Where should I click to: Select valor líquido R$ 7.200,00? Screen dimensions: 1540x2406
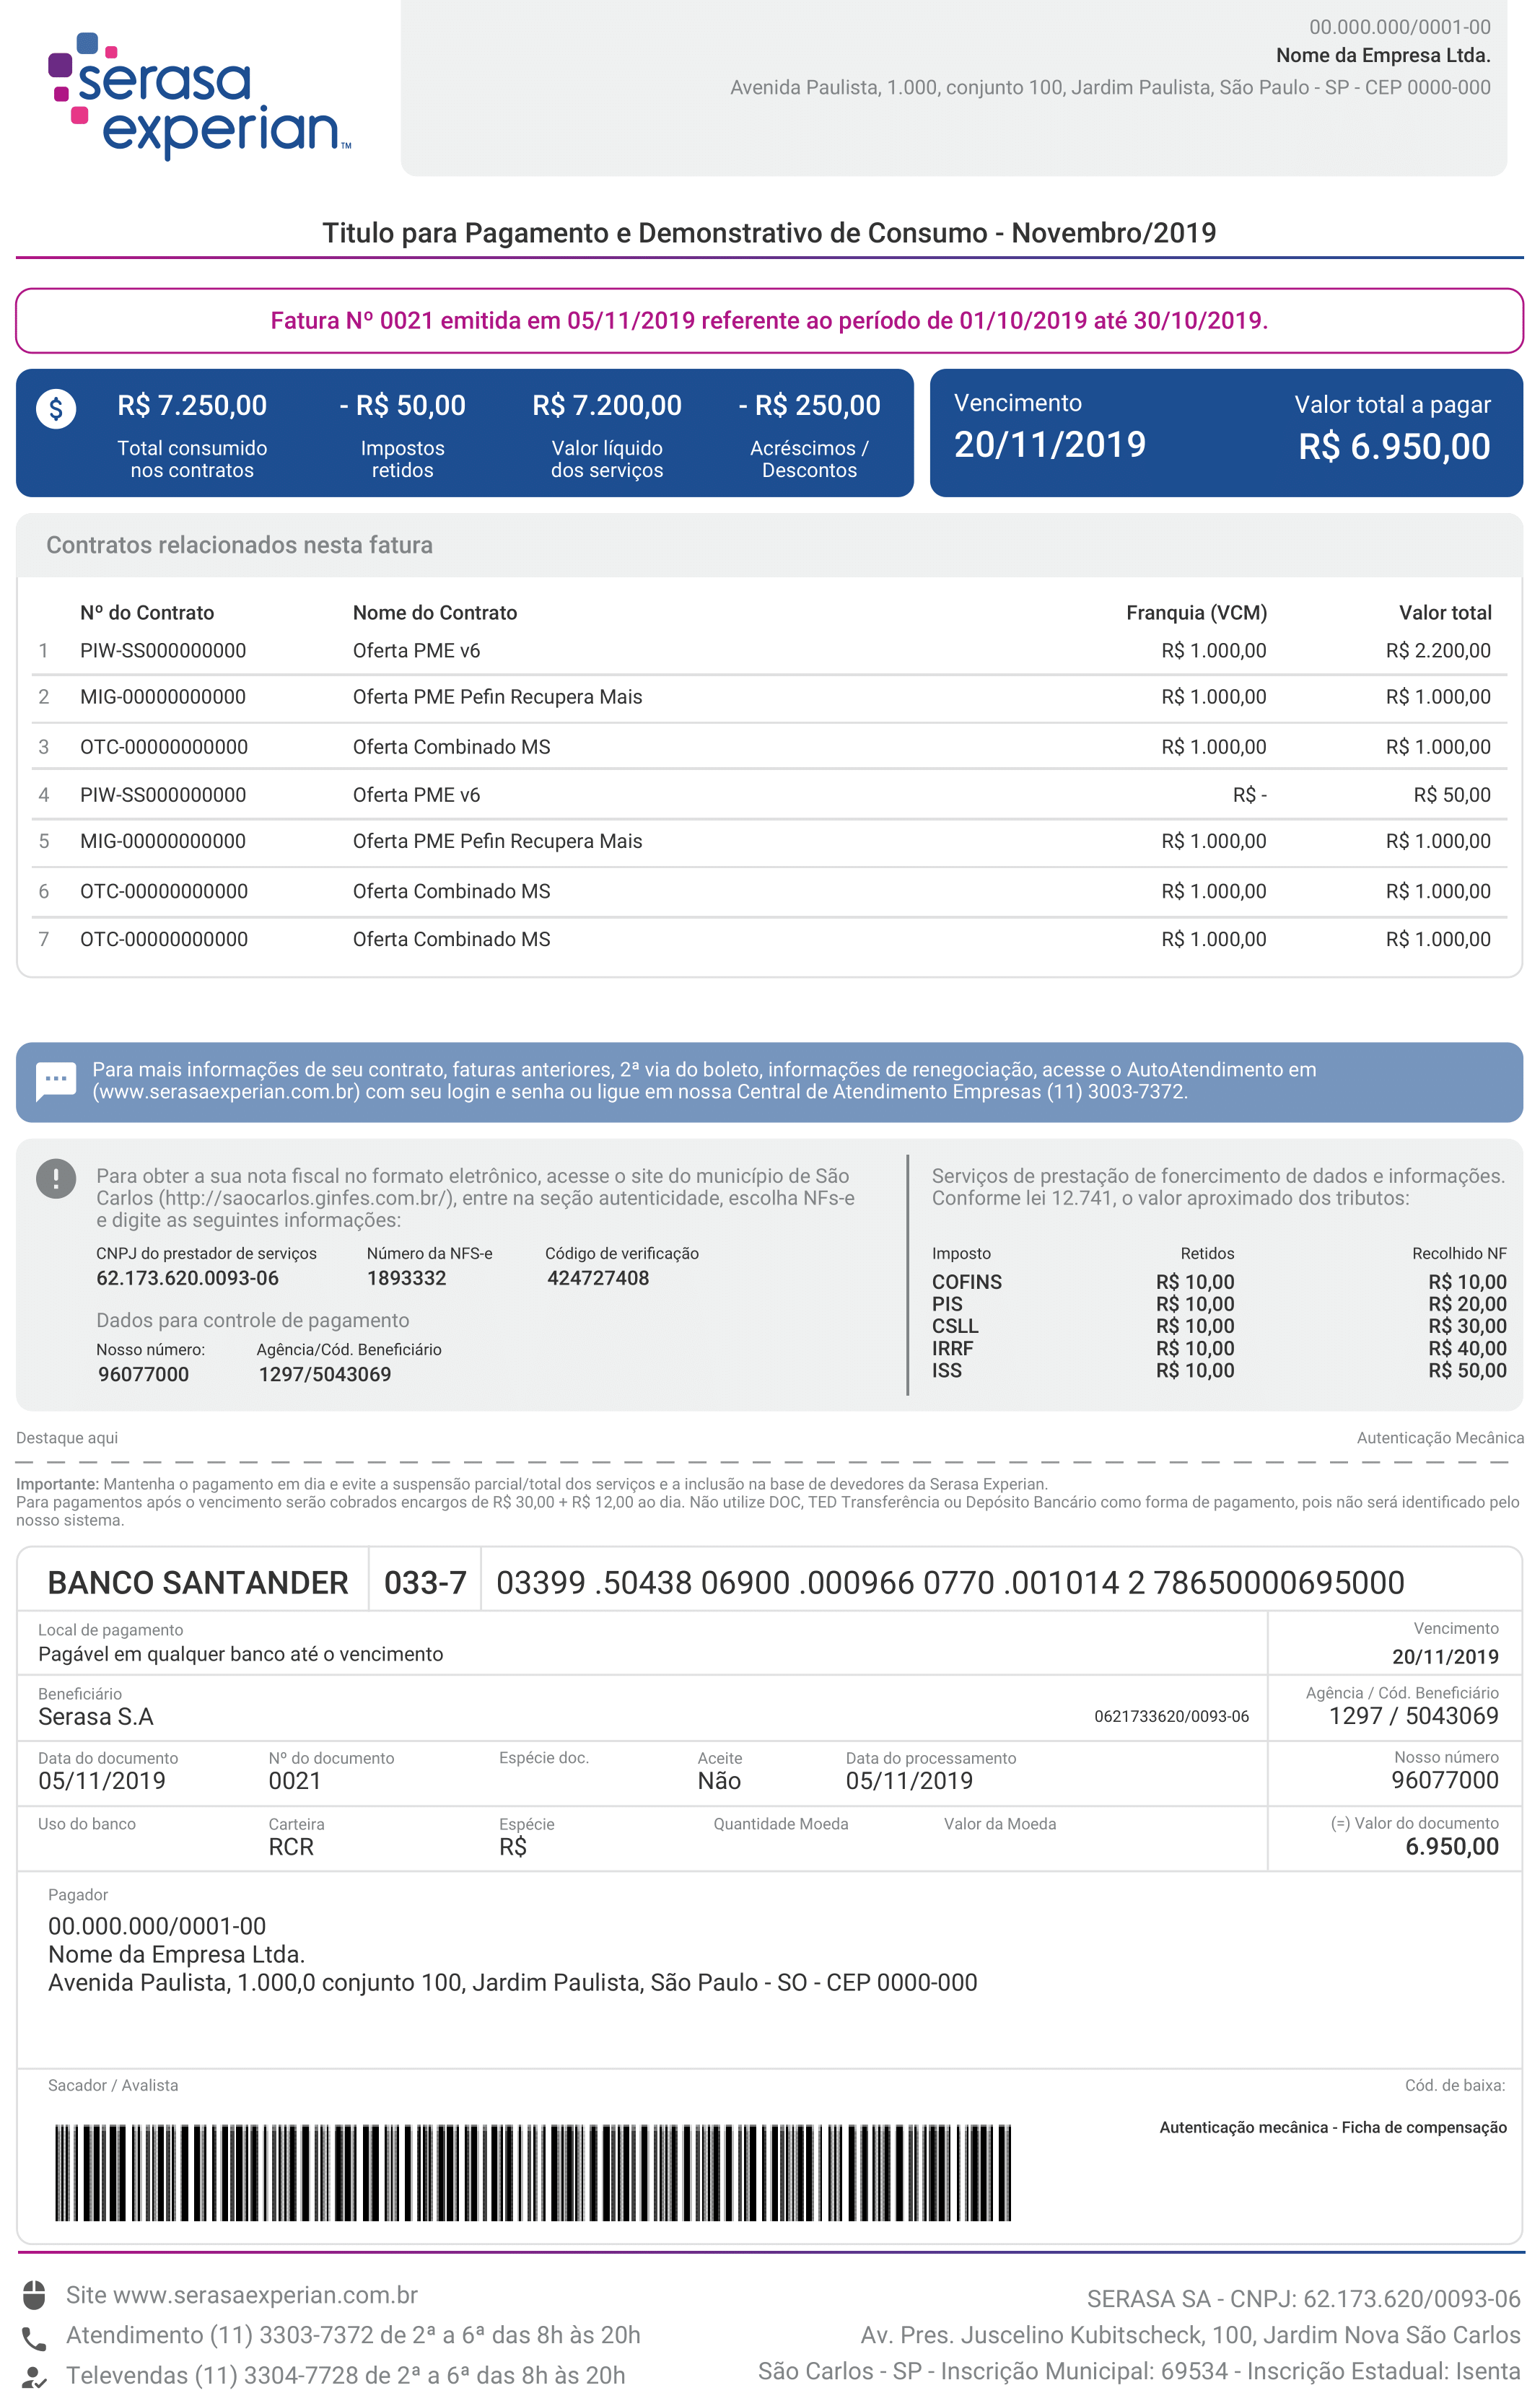[607, 405]
